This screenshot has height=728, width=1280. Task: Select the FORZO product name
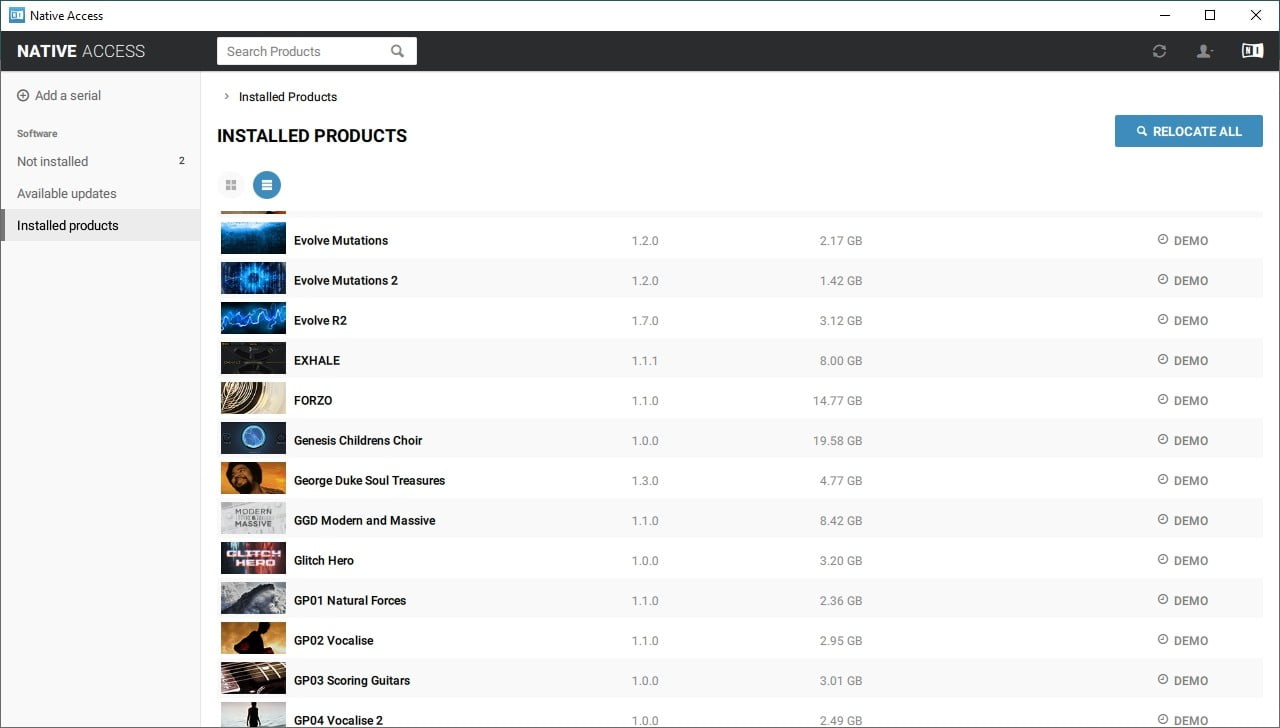313,401
